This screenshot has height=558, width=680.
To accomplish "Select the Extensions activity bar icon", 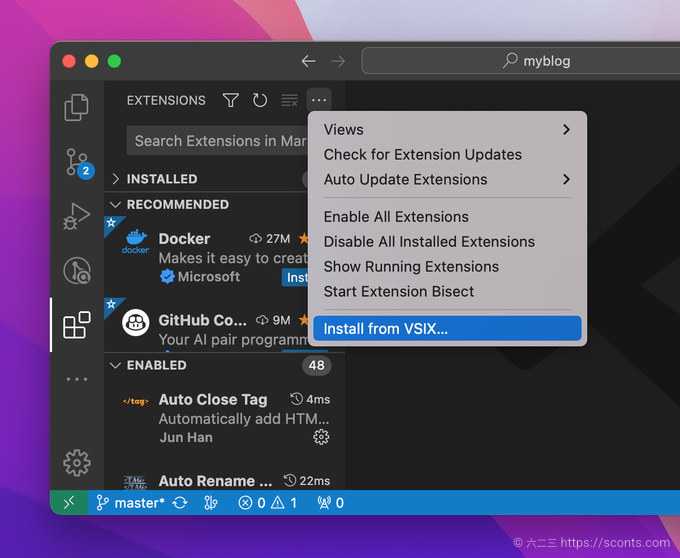I will pos(77,325).
